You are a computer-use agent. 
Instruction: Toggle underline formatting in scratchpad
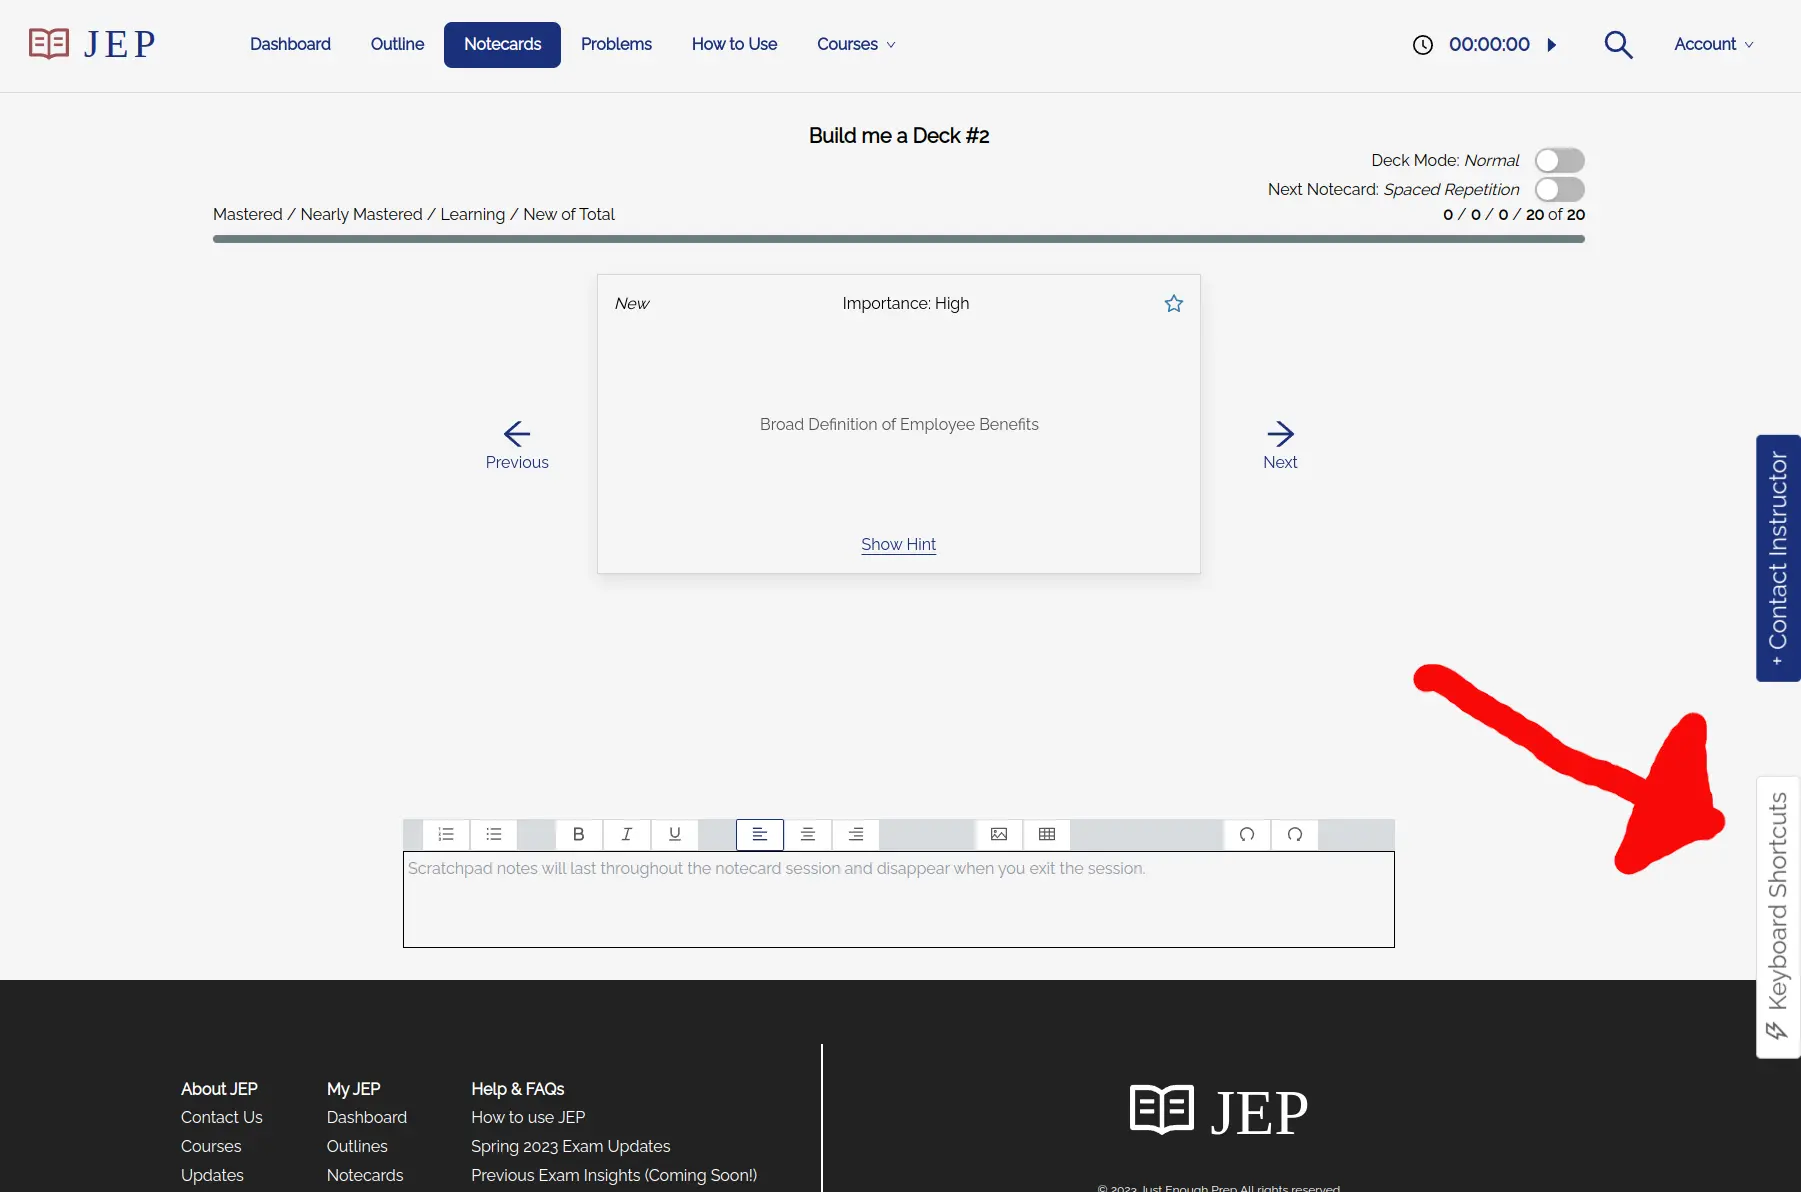click(x=675, y=834)
